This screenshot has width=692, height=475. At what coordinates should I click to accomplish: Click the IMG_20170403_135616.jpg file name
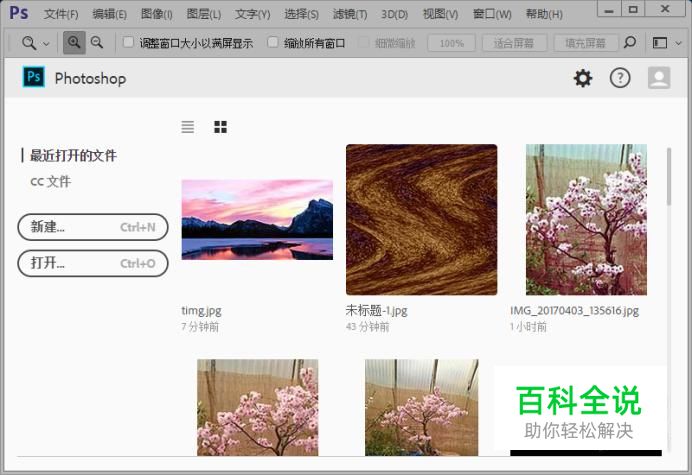coord(575,311)
